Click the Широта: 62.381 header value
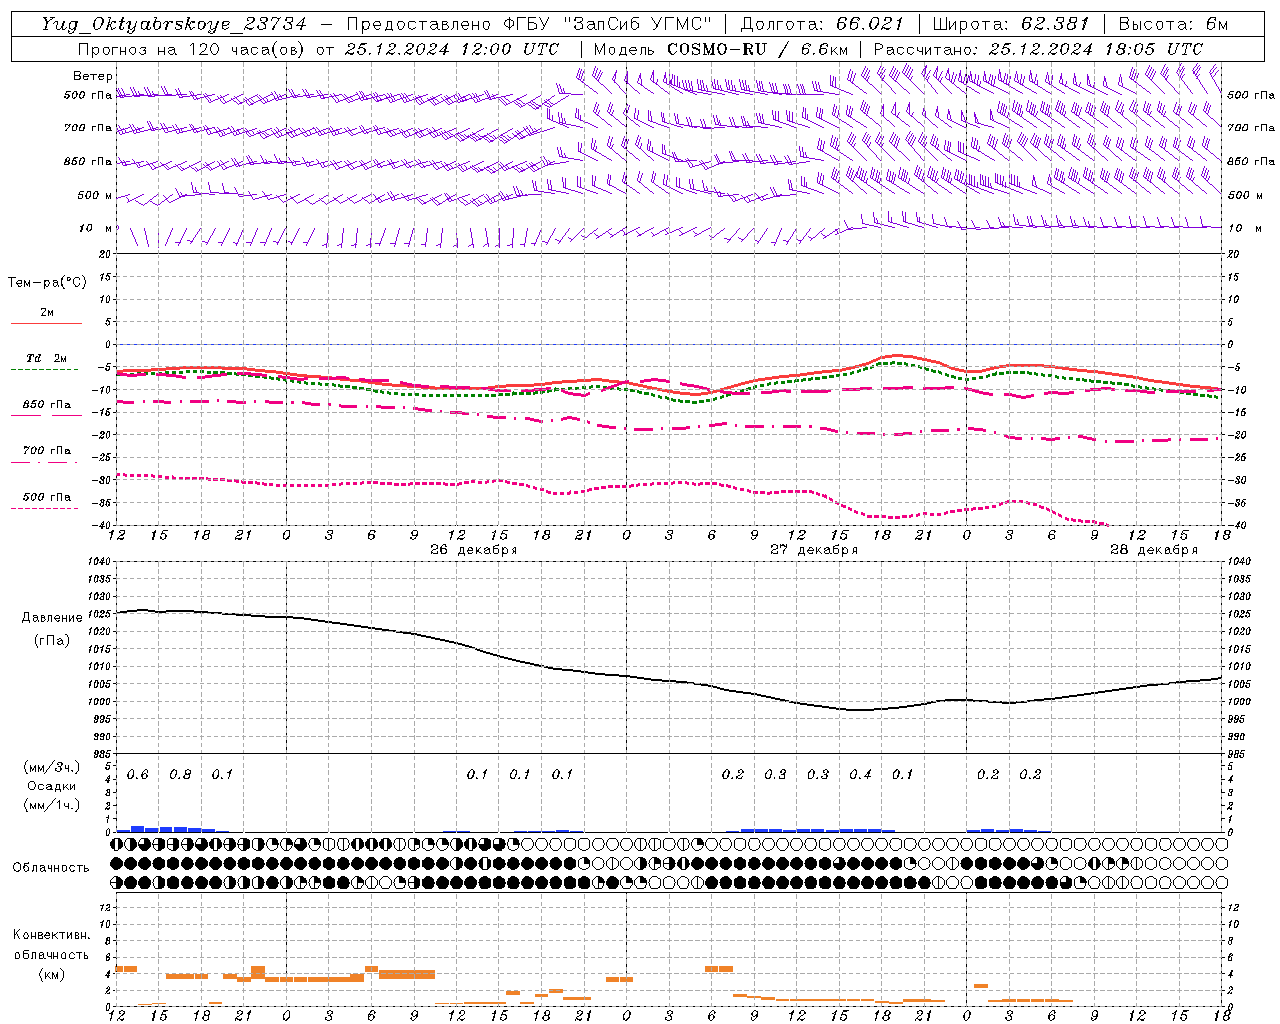 pos(1010,24)
